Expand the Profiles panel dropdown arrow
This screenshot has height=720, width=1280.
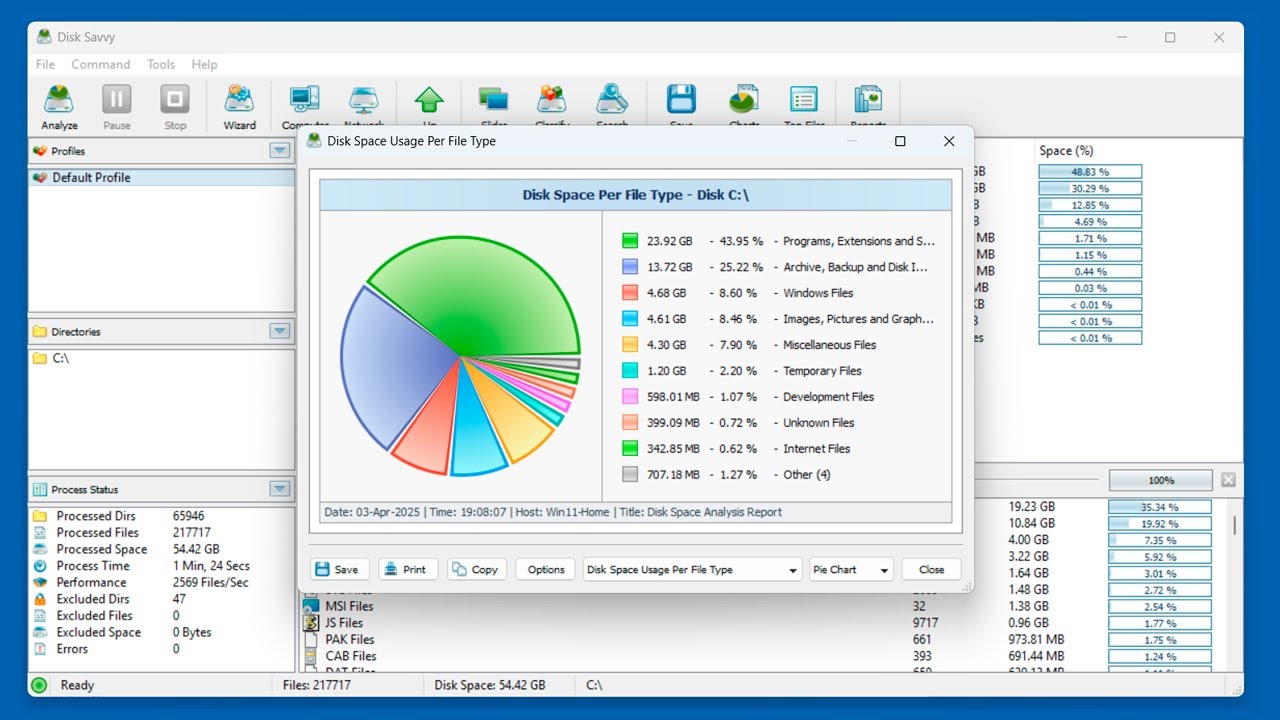[279, 151]
